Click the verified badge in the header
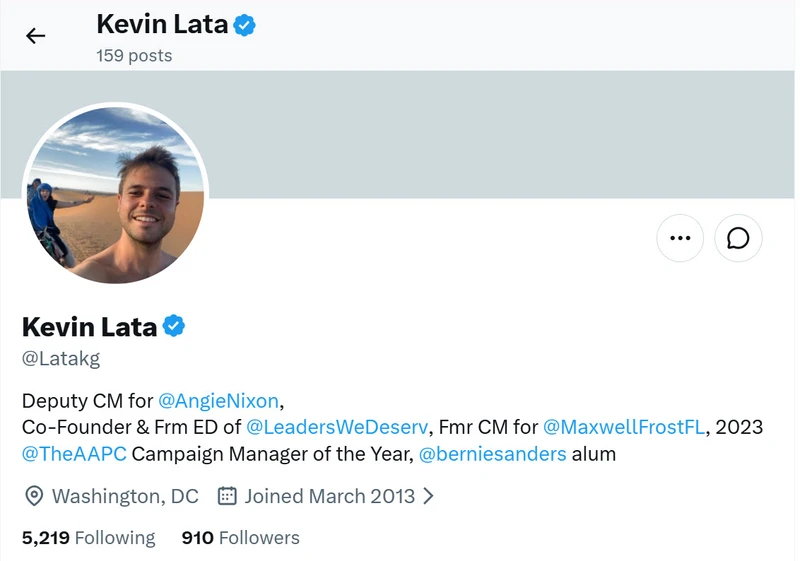This screenshot has height=561, width=800. click(x=244, y=25)
